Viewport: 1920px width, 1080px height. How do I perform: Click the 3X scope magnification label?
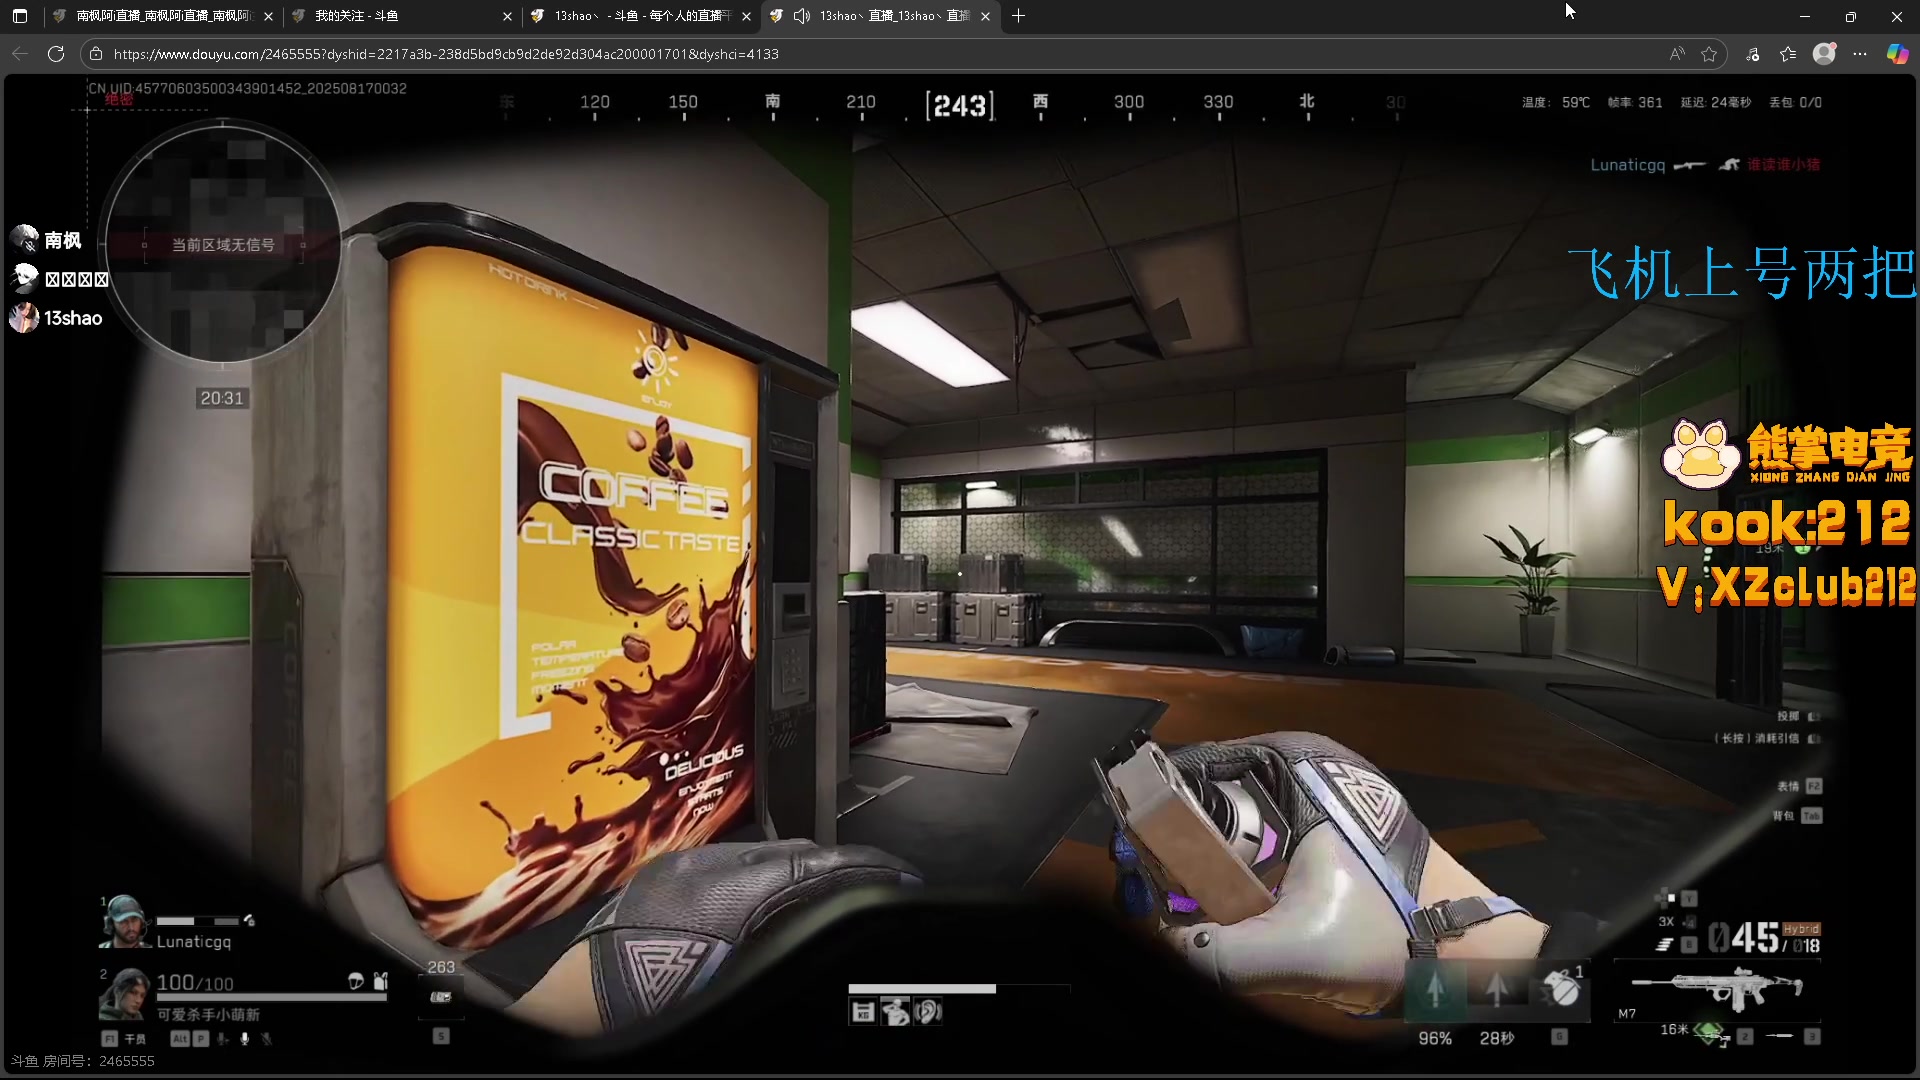[1666, 921]
